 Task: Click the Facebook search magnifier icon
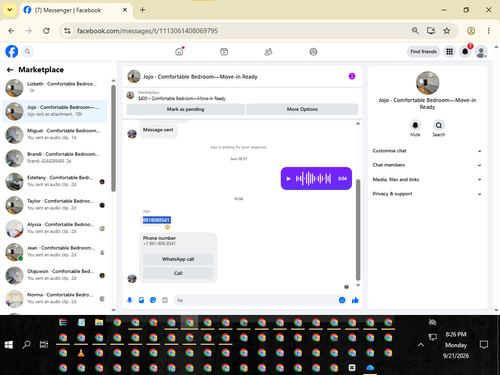coord(27,51)
